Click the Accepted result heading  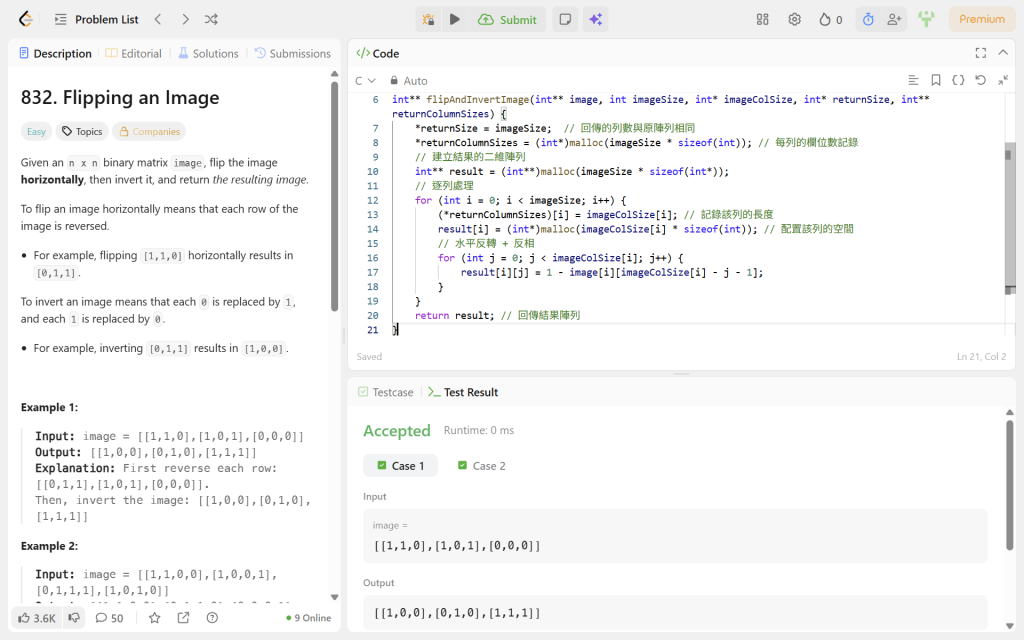tap(396, 430)
